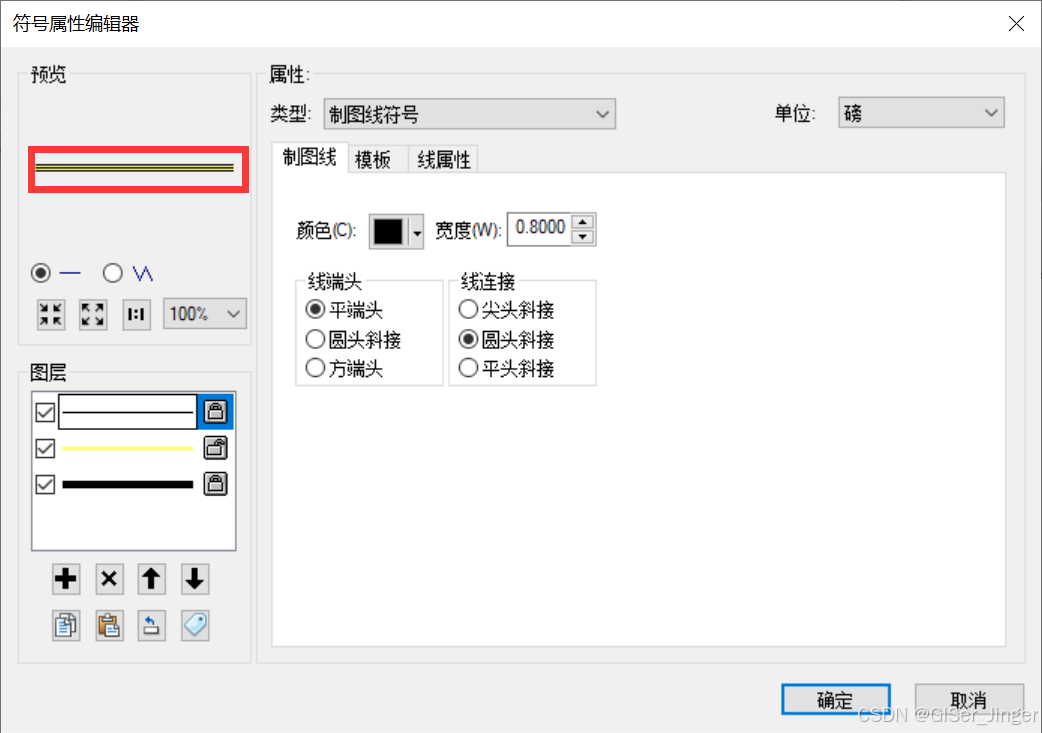Click the delete layer X icon
1042x733 pixels.
point(109,579)
